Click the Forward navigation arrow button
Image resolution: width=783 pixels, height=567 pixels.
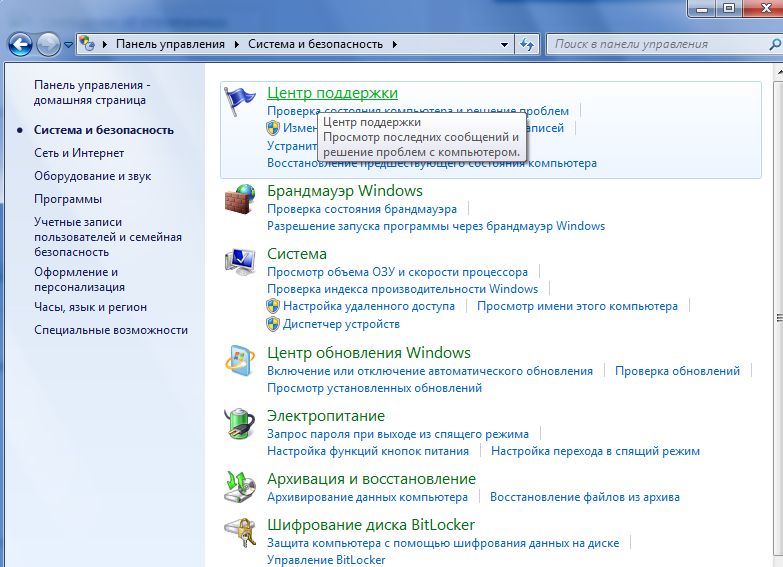(x=48, y=44)
